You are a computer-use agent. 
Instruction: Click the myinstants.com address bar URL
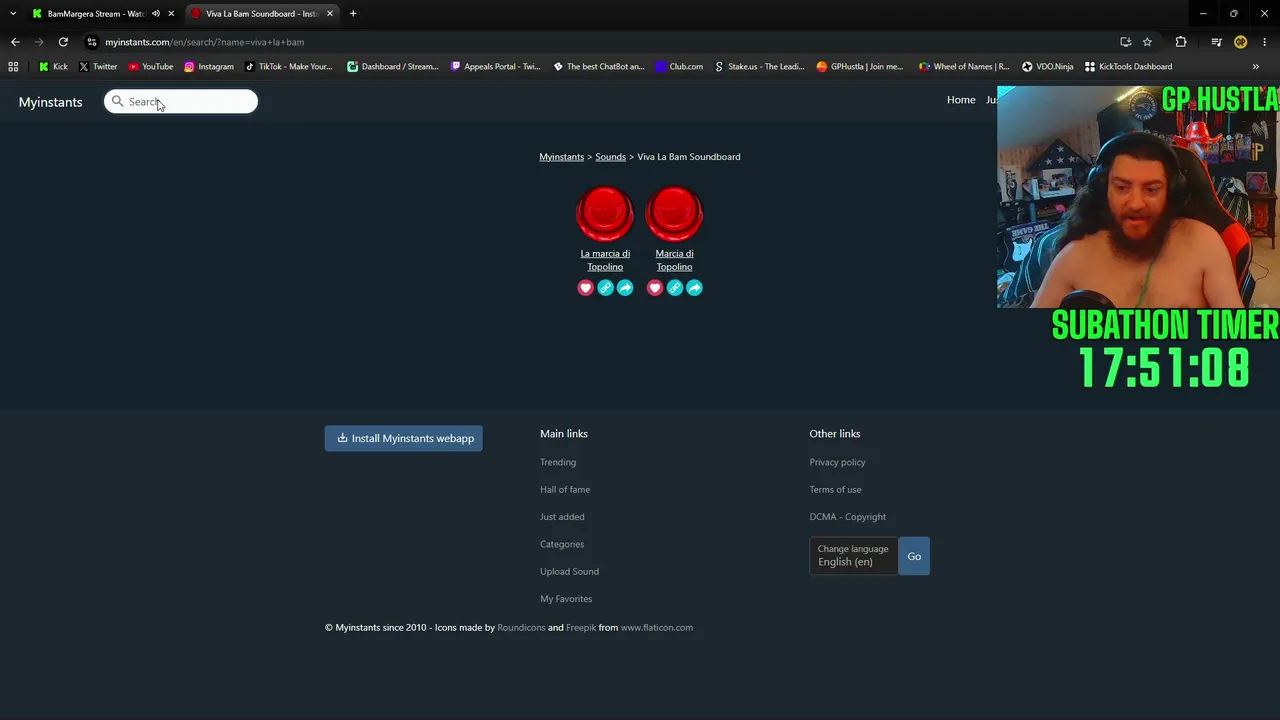pyautogui.click(x=205, y=42)
